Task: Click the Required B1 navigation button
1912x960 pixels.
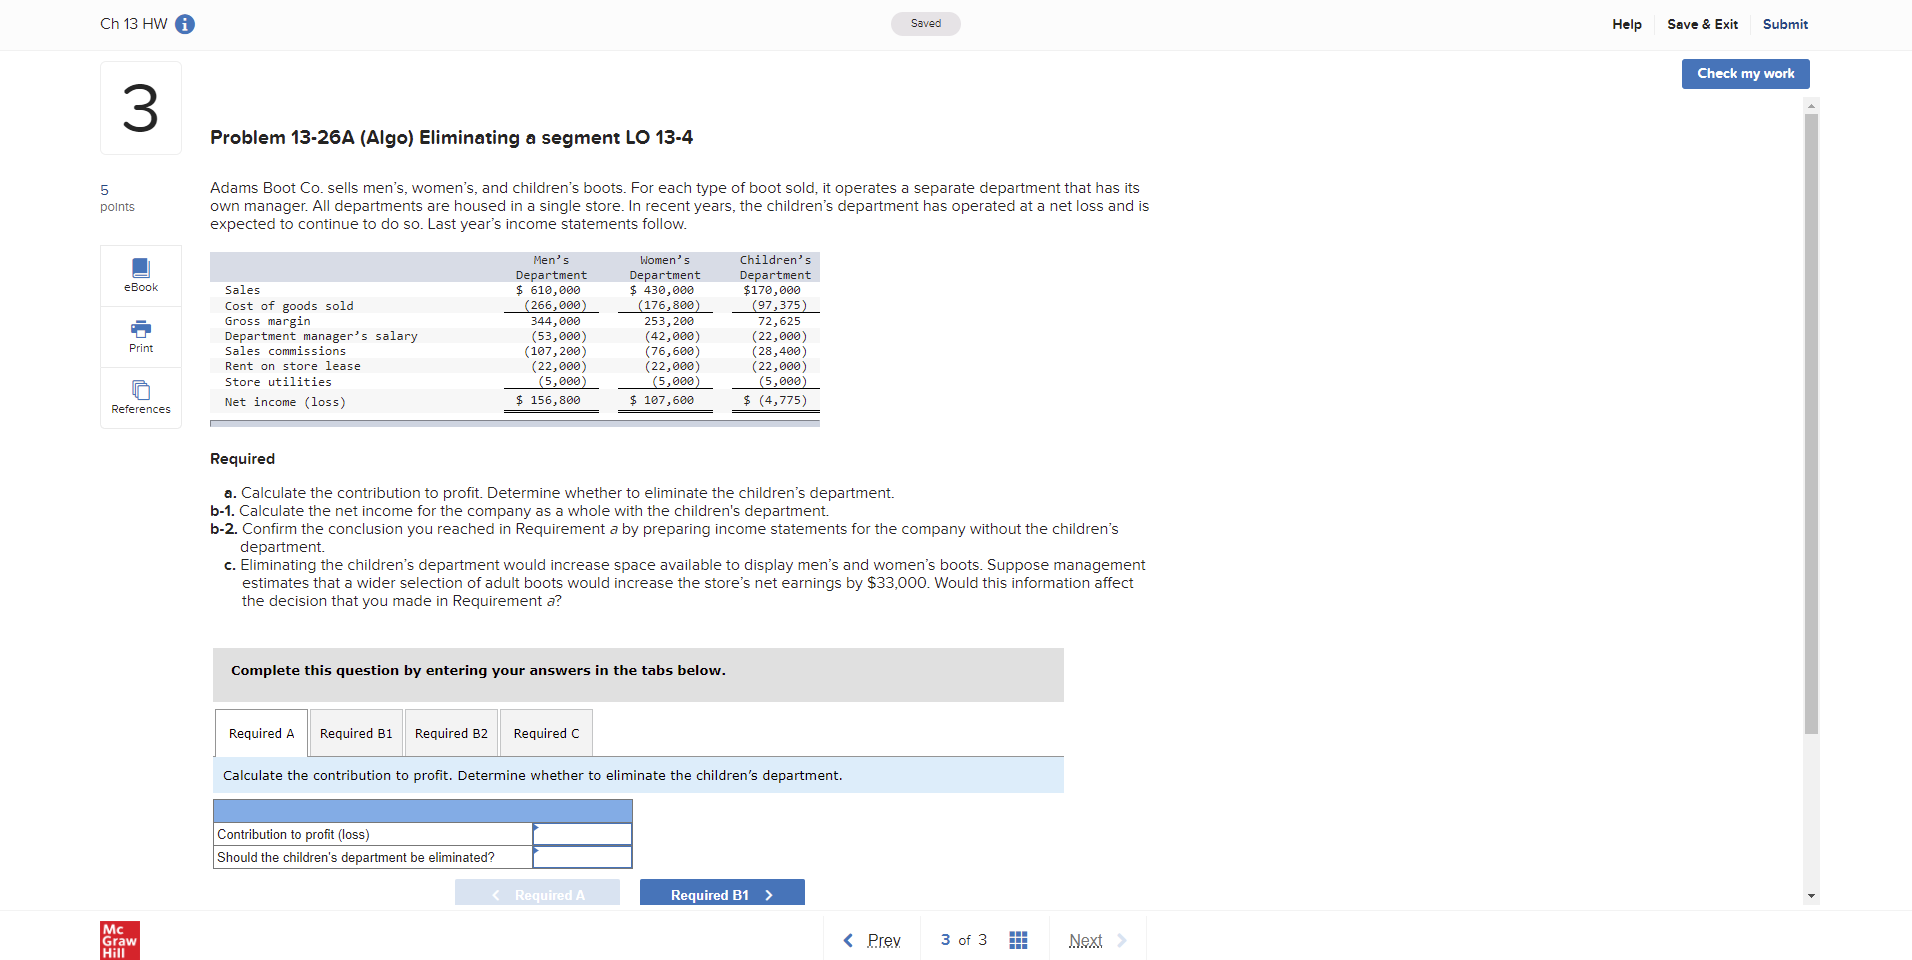Action: [721, 894]
